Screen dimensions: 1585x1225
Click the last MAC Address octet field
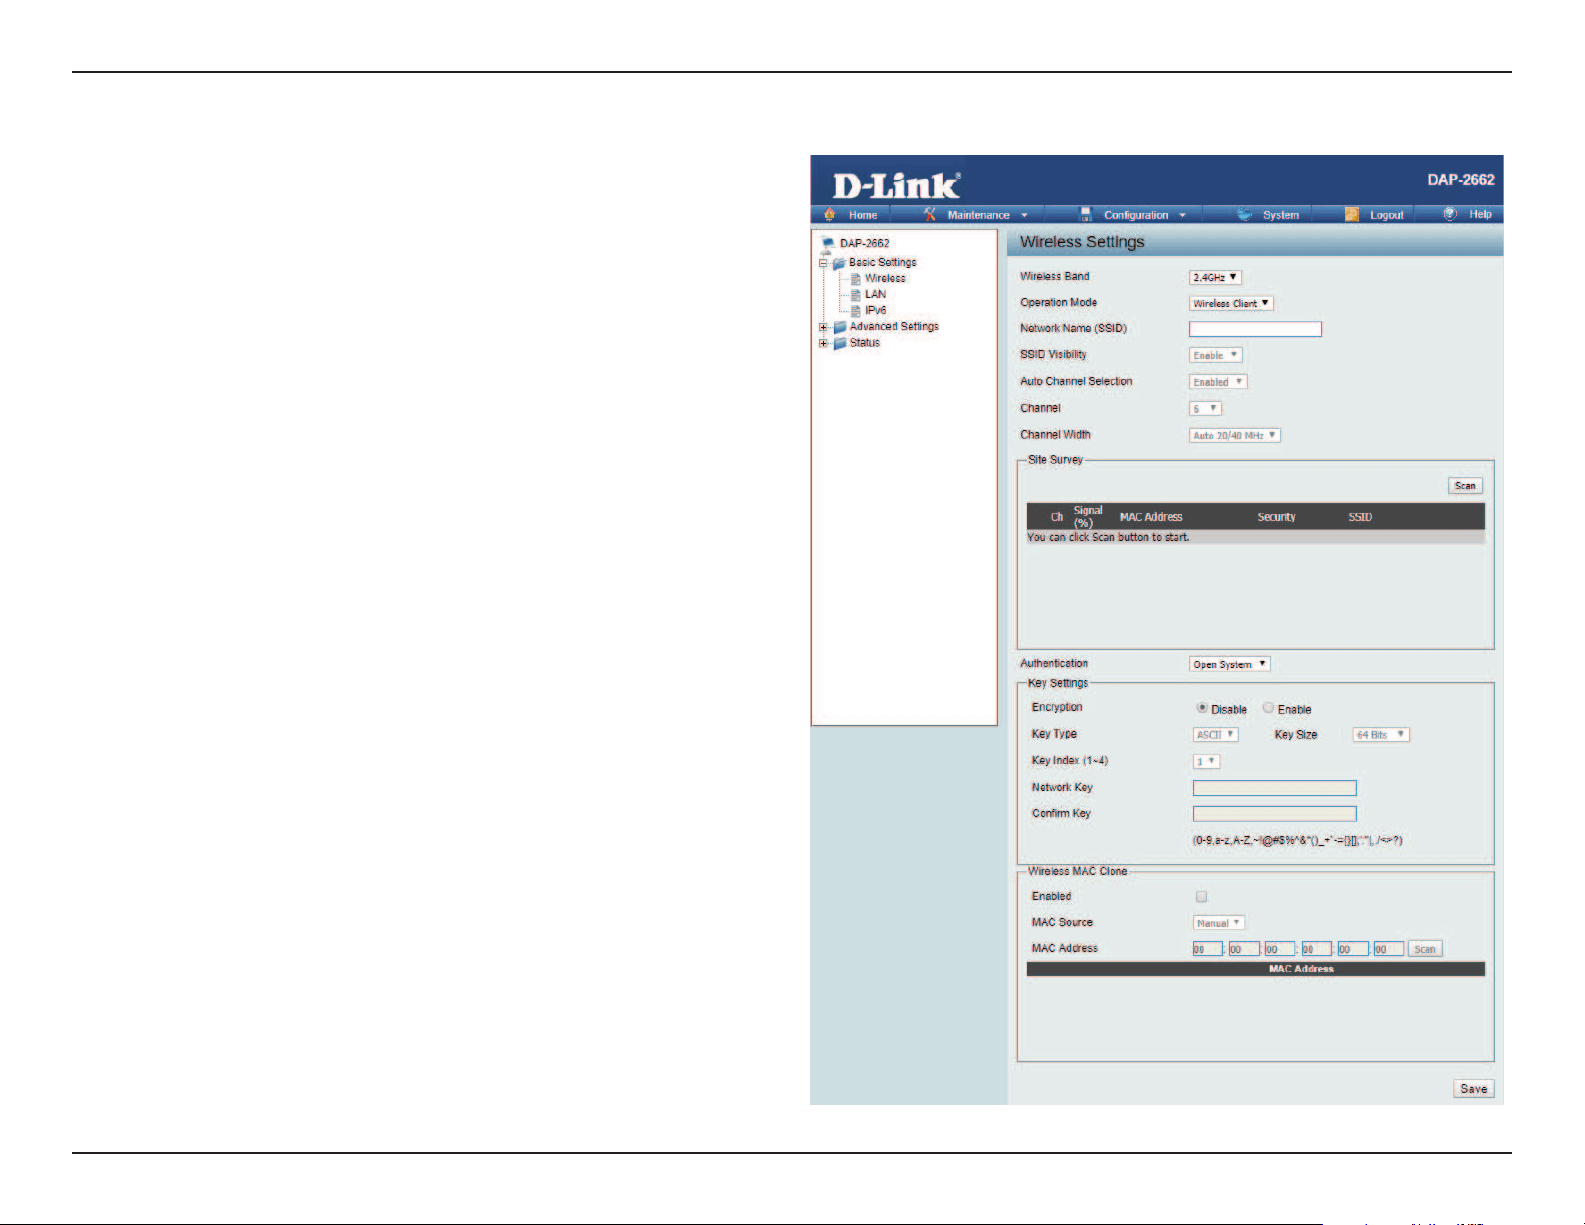[1388, 949]
